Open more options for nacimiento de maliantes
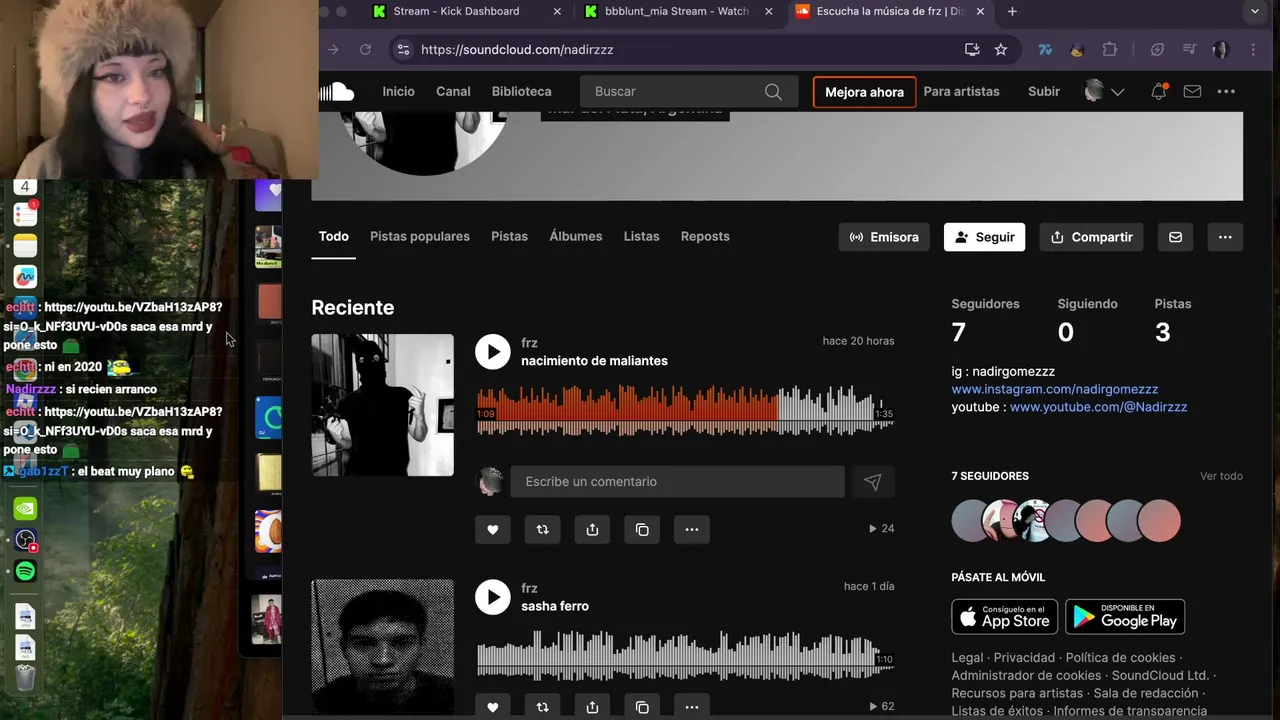The height and width of the screenshot is (720, 1280). pyautogui.click(x=692, y=529)
